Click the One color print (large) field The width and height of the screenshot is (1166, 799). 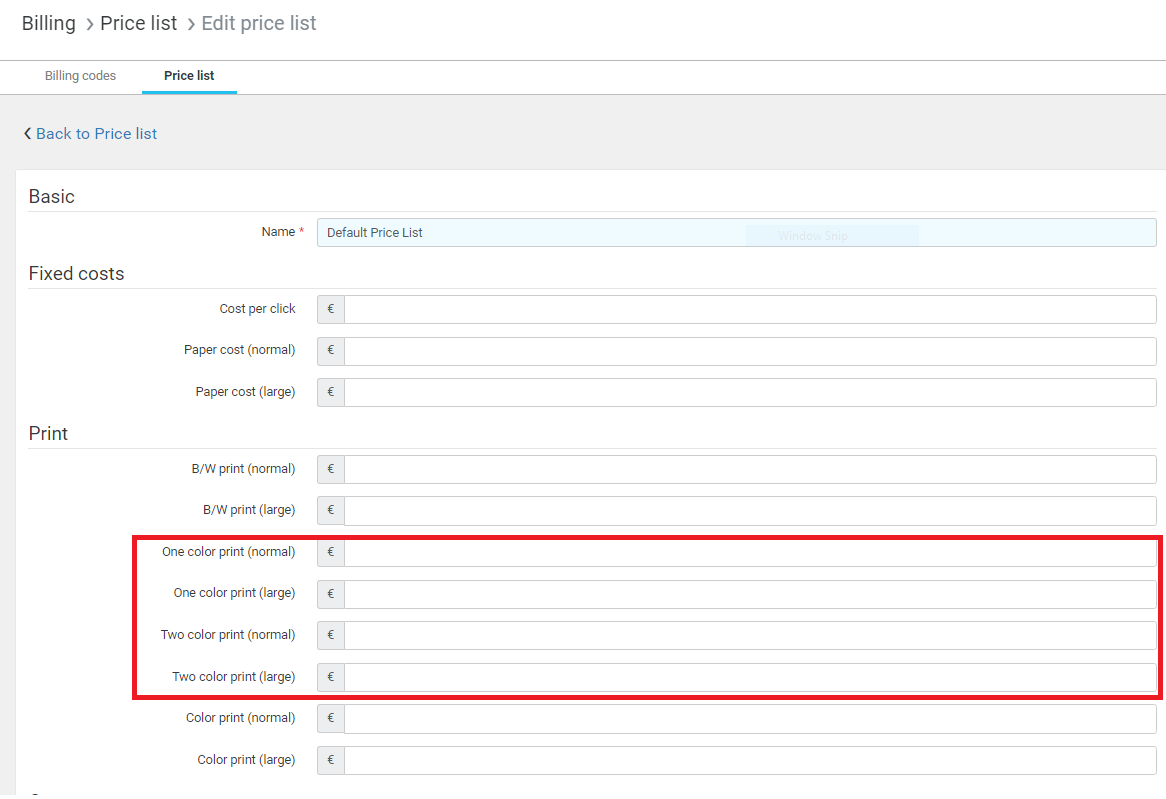click(750, 594)
